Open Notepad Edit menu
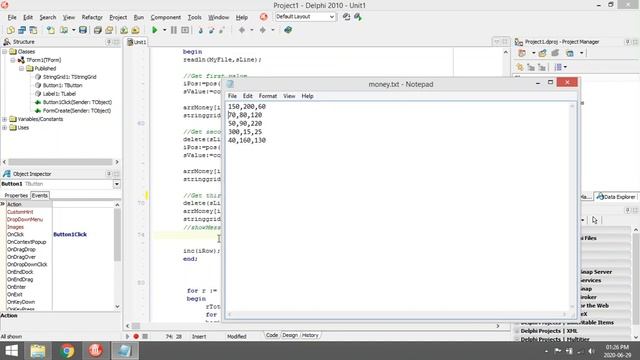This screenshot has height=360, width=640. [x=248, y=96]
